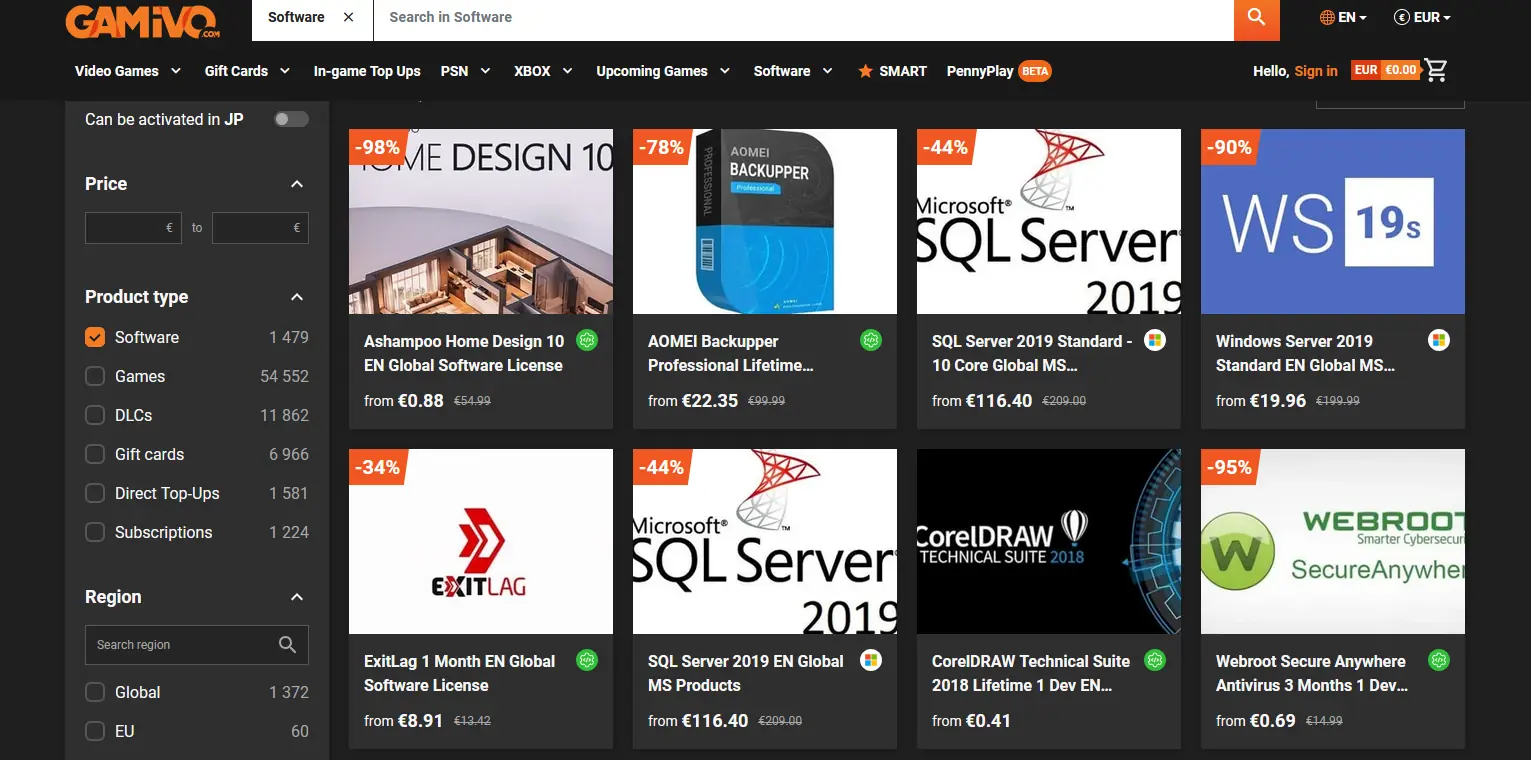Uncheck the Software product type checkbox
The width and height of the screenshot is (1531, 760).
tap(95, 337)
